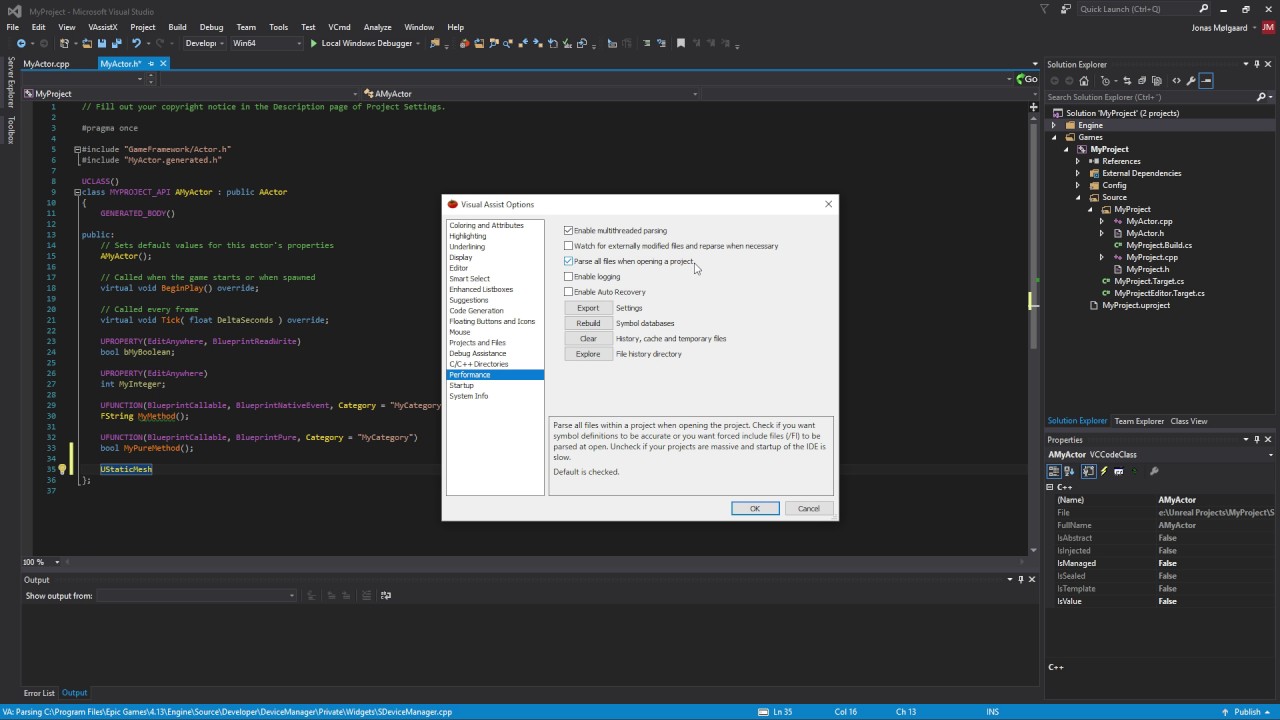
Task: Open the Analyze menu
Action: coord(377,27)
